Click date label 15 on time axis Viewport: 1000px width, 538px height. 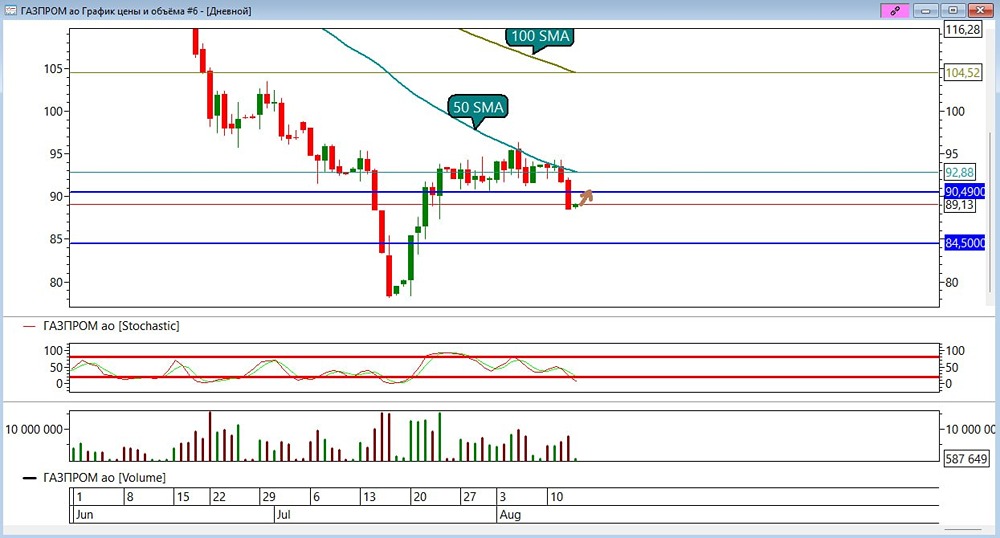(x=183, y=497)
